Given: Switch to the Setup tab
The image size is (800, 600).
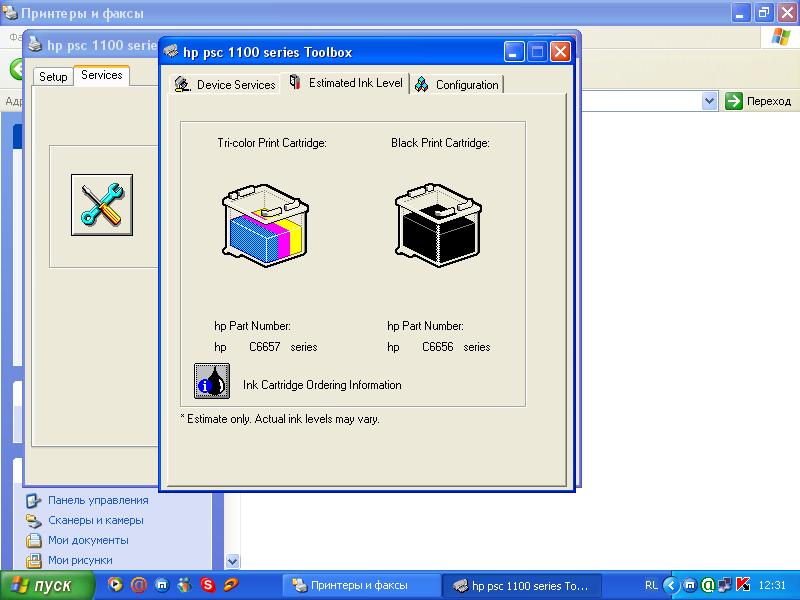Looking at the screenshot, I should click(x=53, y=77).
